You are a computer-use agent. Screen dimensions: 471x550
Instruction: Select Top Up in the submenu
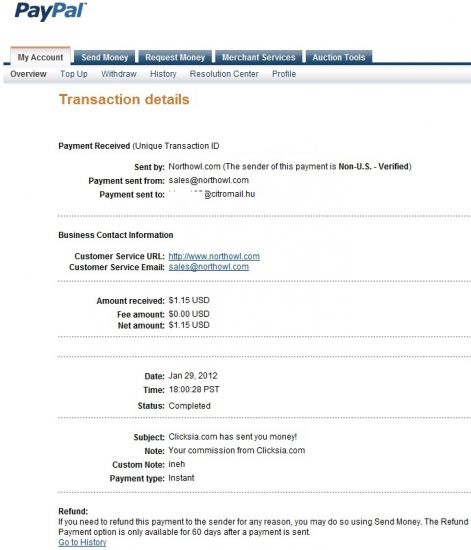(74, 74)
